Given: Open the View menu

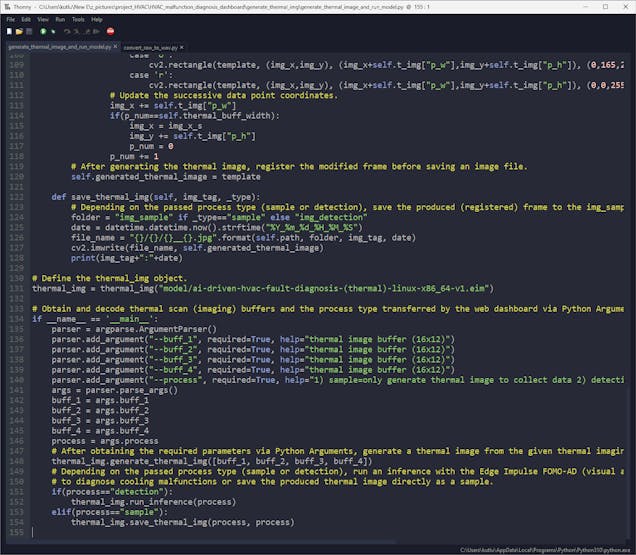Looking at the screenshot, I should tap(44, 19).
